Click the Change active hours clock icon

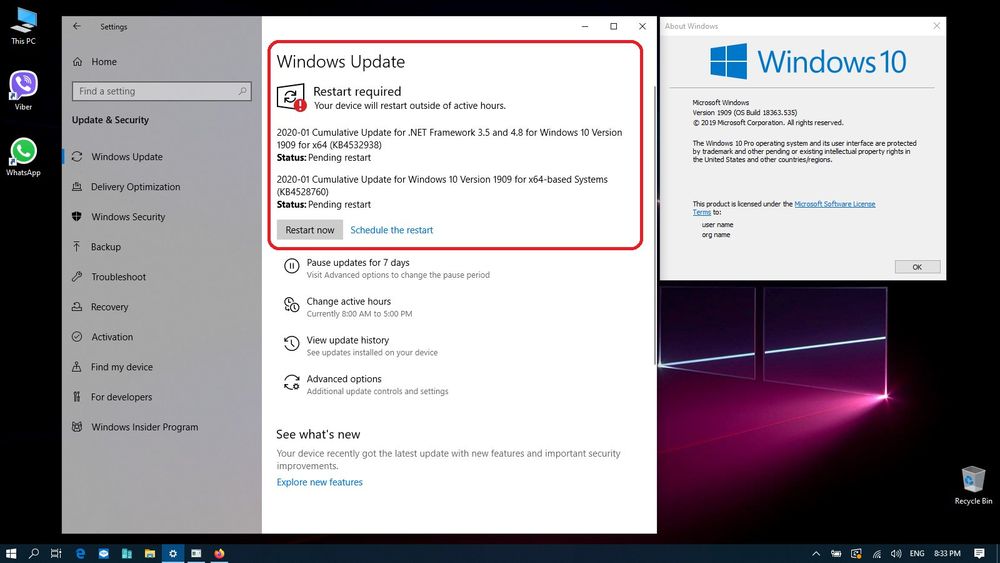[x=291, y=305]
